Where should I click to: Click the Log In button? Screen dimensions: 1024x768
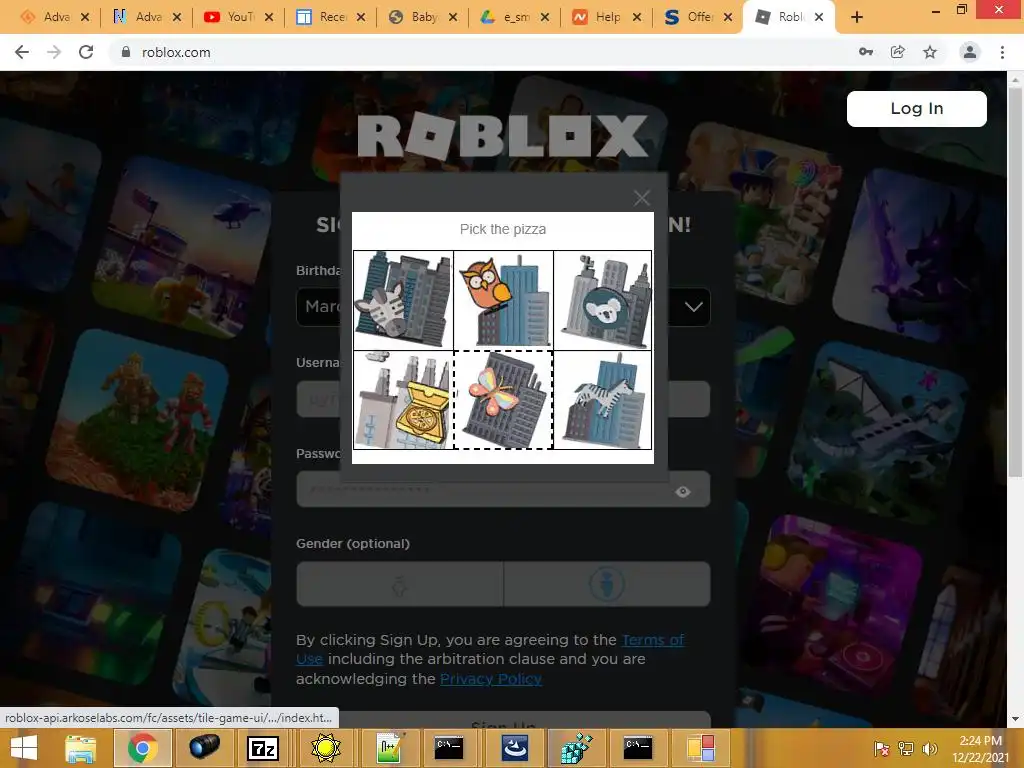coord(916,108)
